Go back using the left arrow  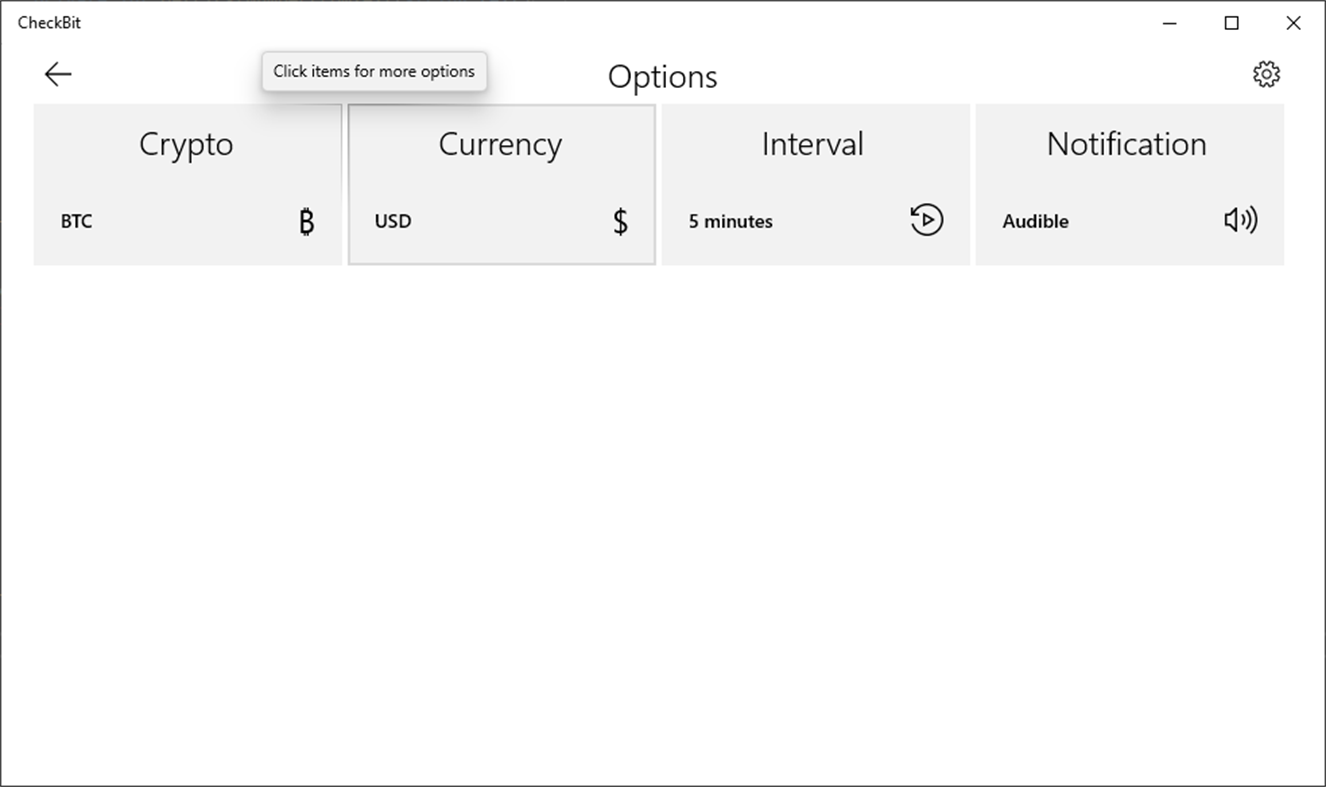[58, 74]
